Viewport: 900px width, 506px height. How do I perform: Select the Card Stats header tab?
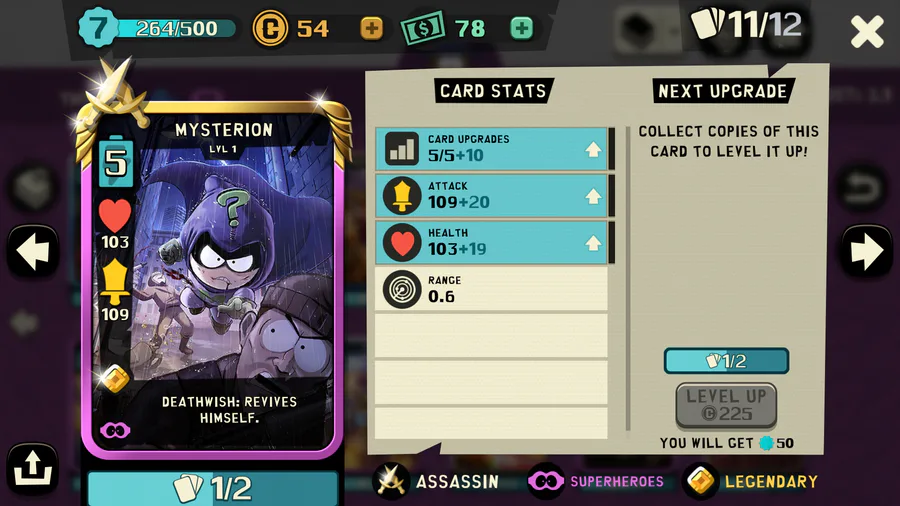click(x=492, y=91)
